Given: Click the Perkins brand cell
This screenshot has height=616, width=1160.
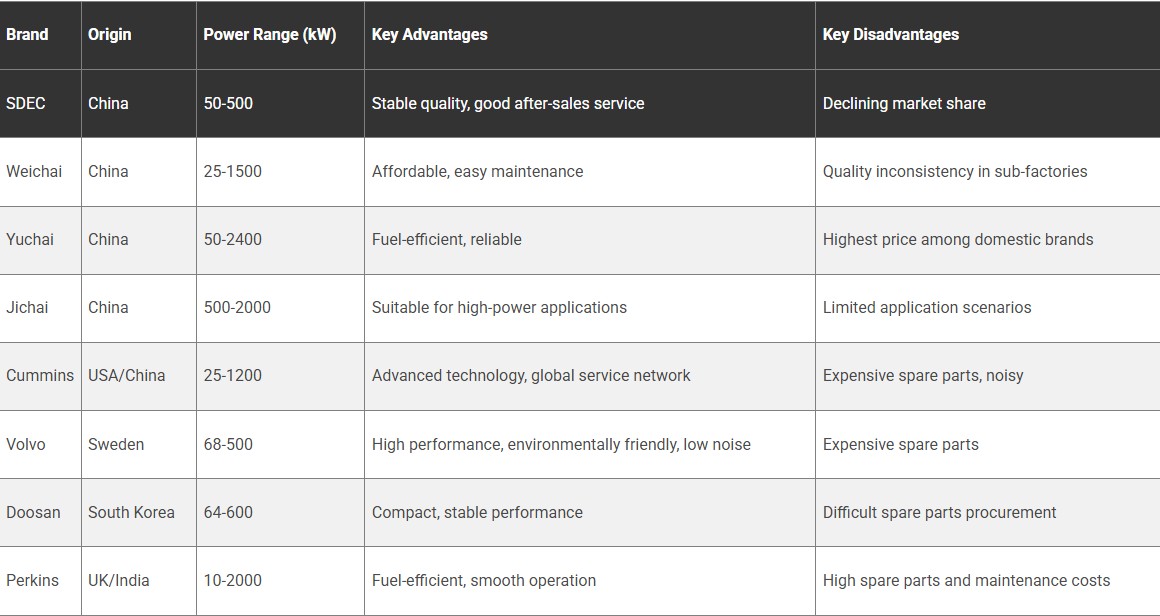Looking at the screenshot, I should (x=32, y=580).
